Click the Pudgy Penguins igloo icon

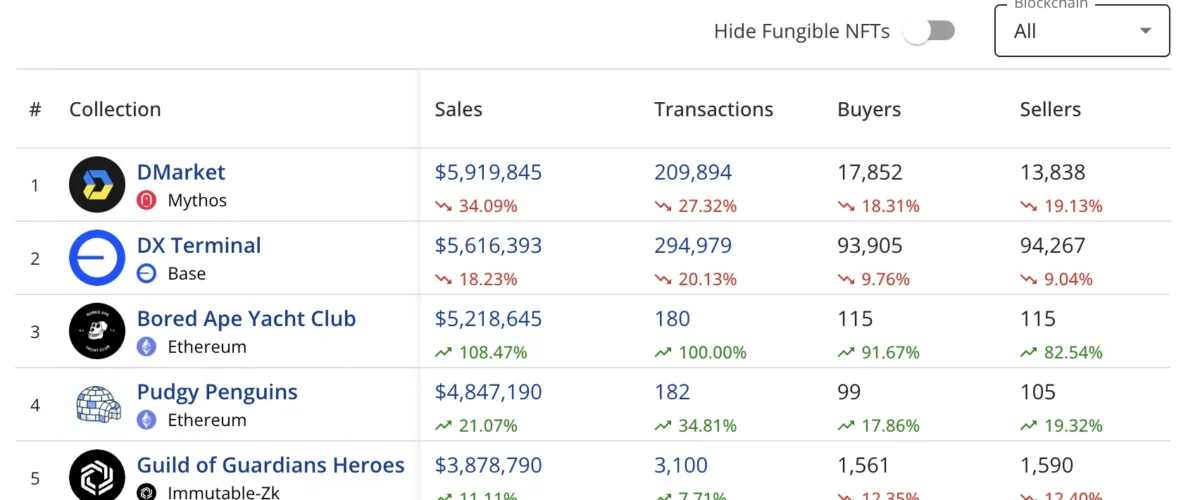pos(97,404)
